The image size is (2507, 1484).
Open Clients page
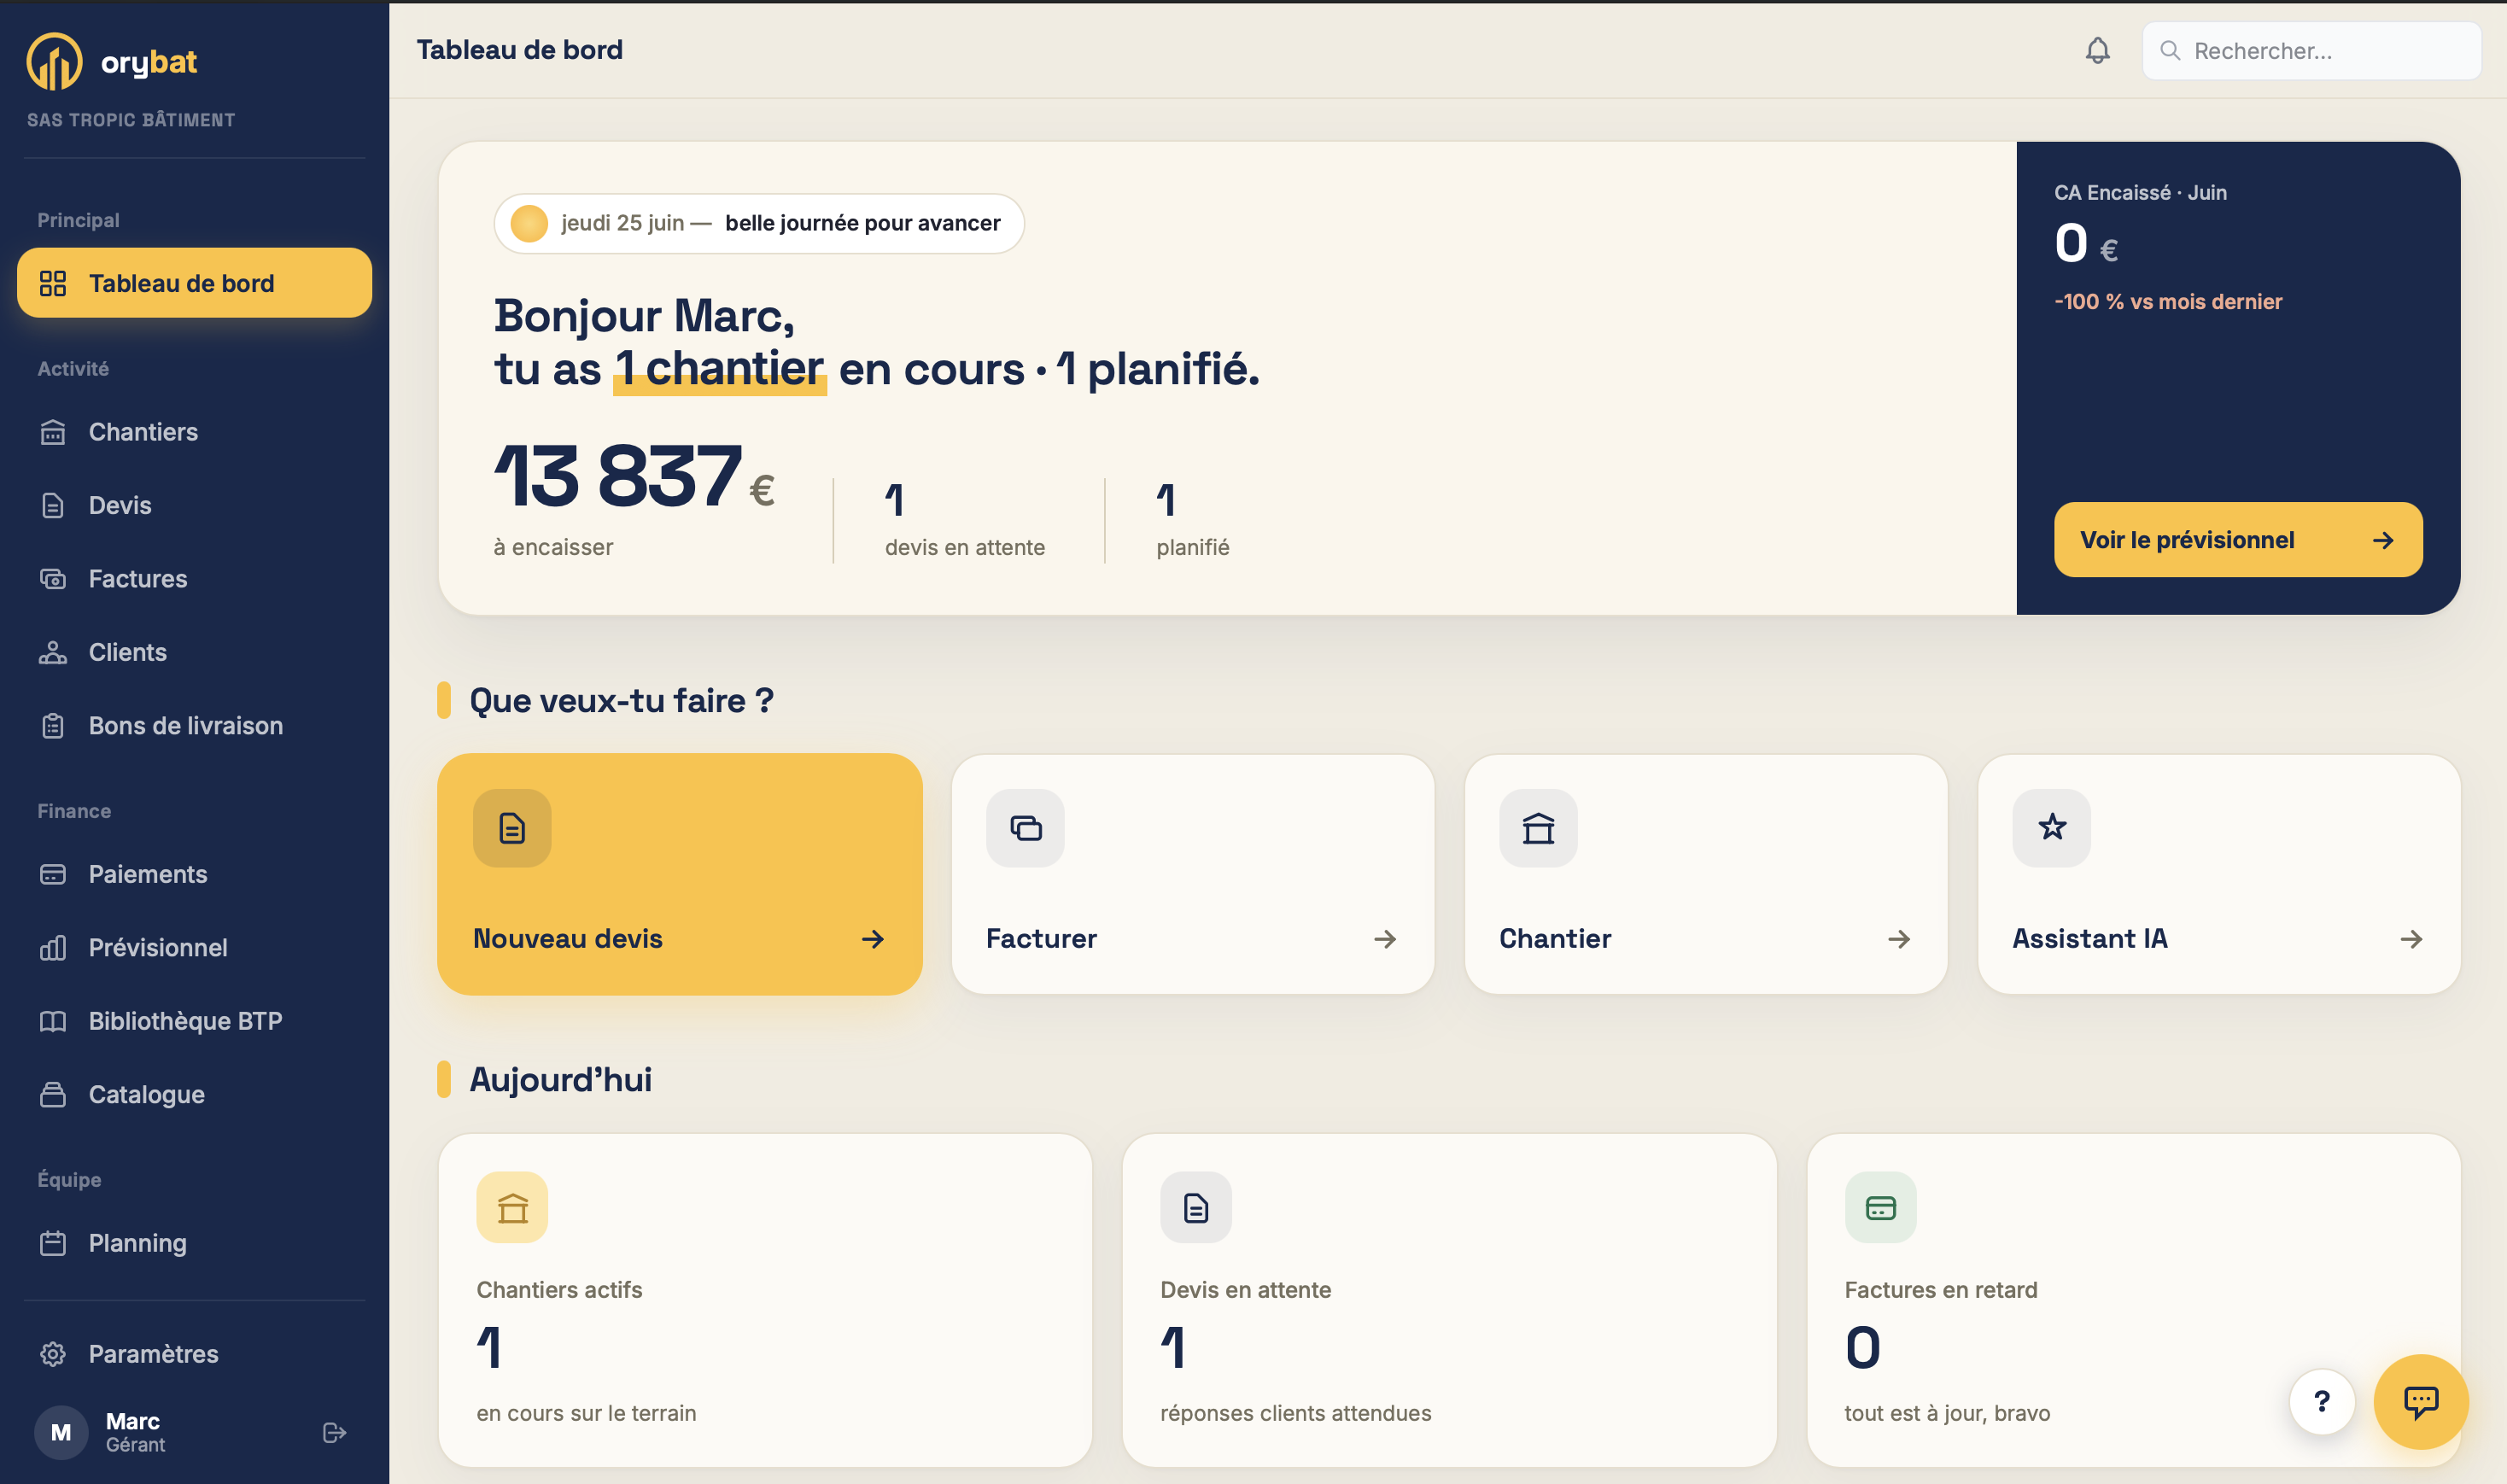coord(194,652)
